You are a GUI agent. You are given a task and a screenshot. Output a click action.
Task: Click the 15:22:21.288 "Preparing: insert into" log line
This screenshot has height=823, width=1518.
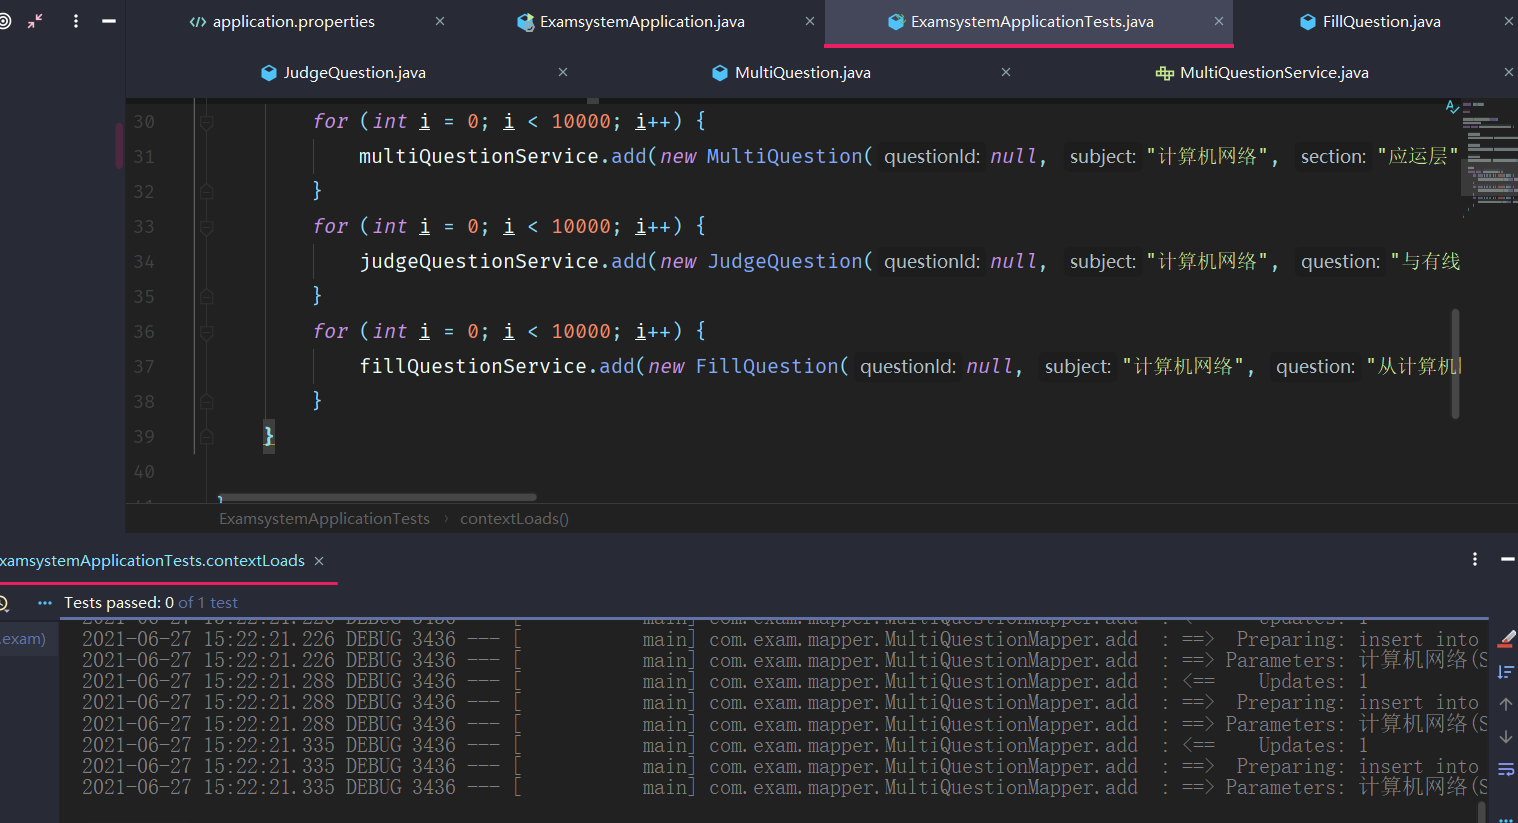(780, 703)
